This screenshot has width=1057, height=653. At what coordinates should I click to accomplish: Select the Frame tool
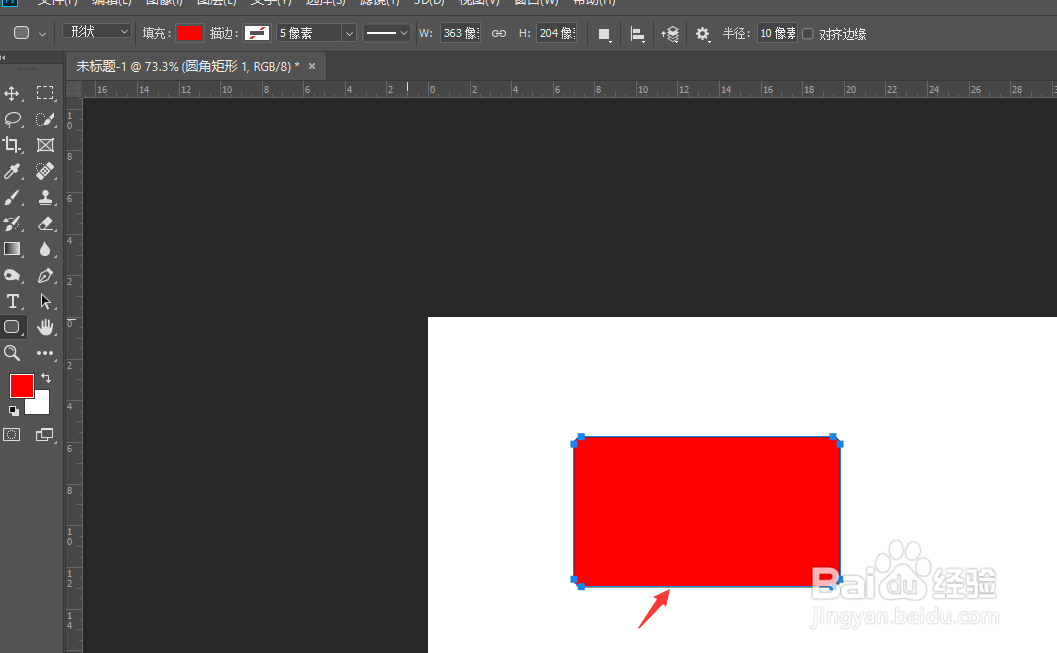pyautogui.click(x=45, y=145)
